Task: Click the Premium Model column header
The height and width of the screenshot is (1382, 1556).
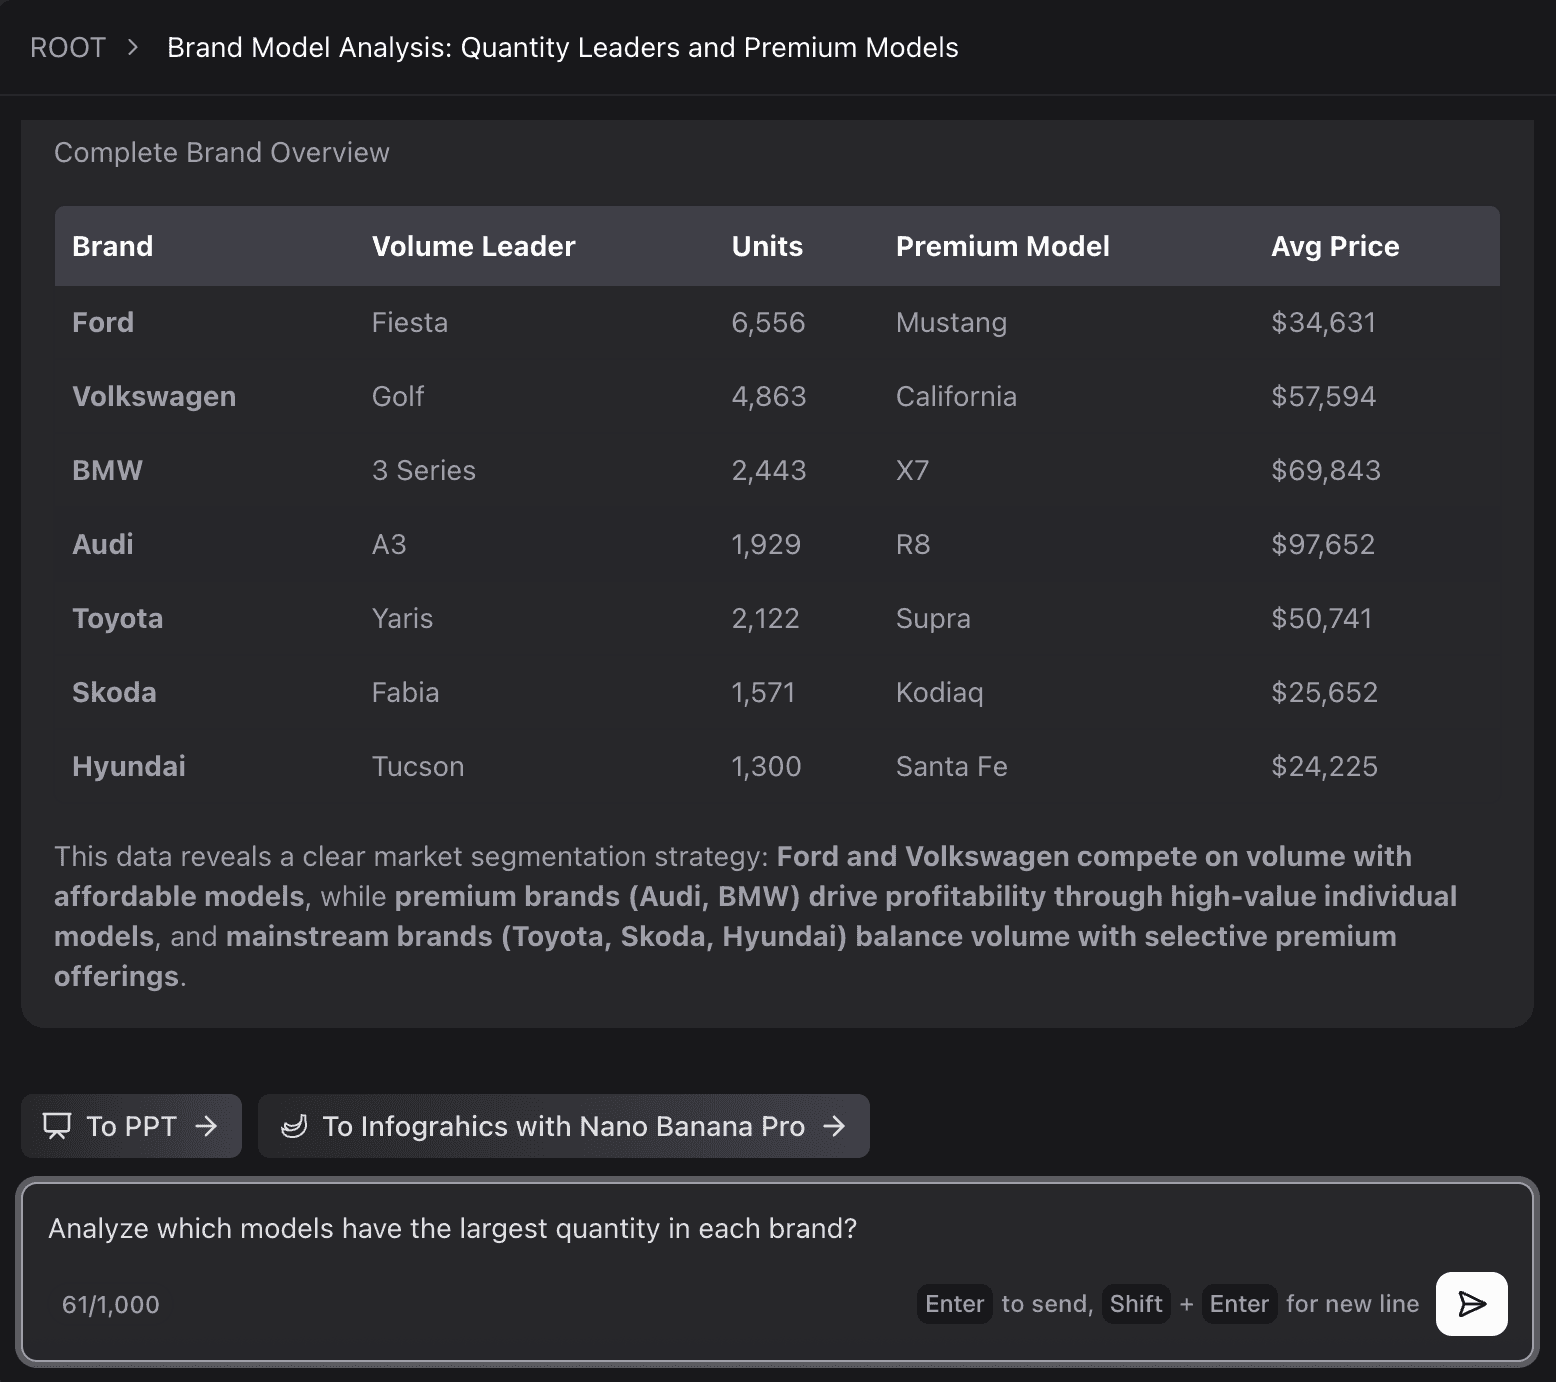Action: point(1002,246)
